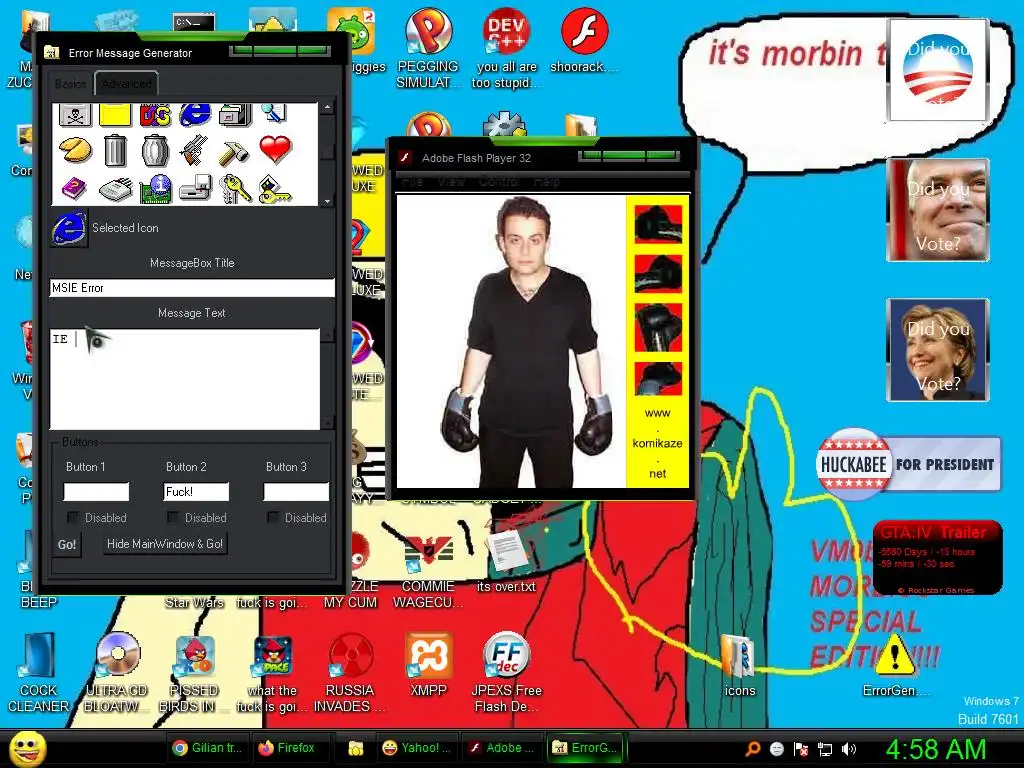This screenshot has width=1024, height=768.
Task: Pick the purple help book icon
Action: point(74,189)
